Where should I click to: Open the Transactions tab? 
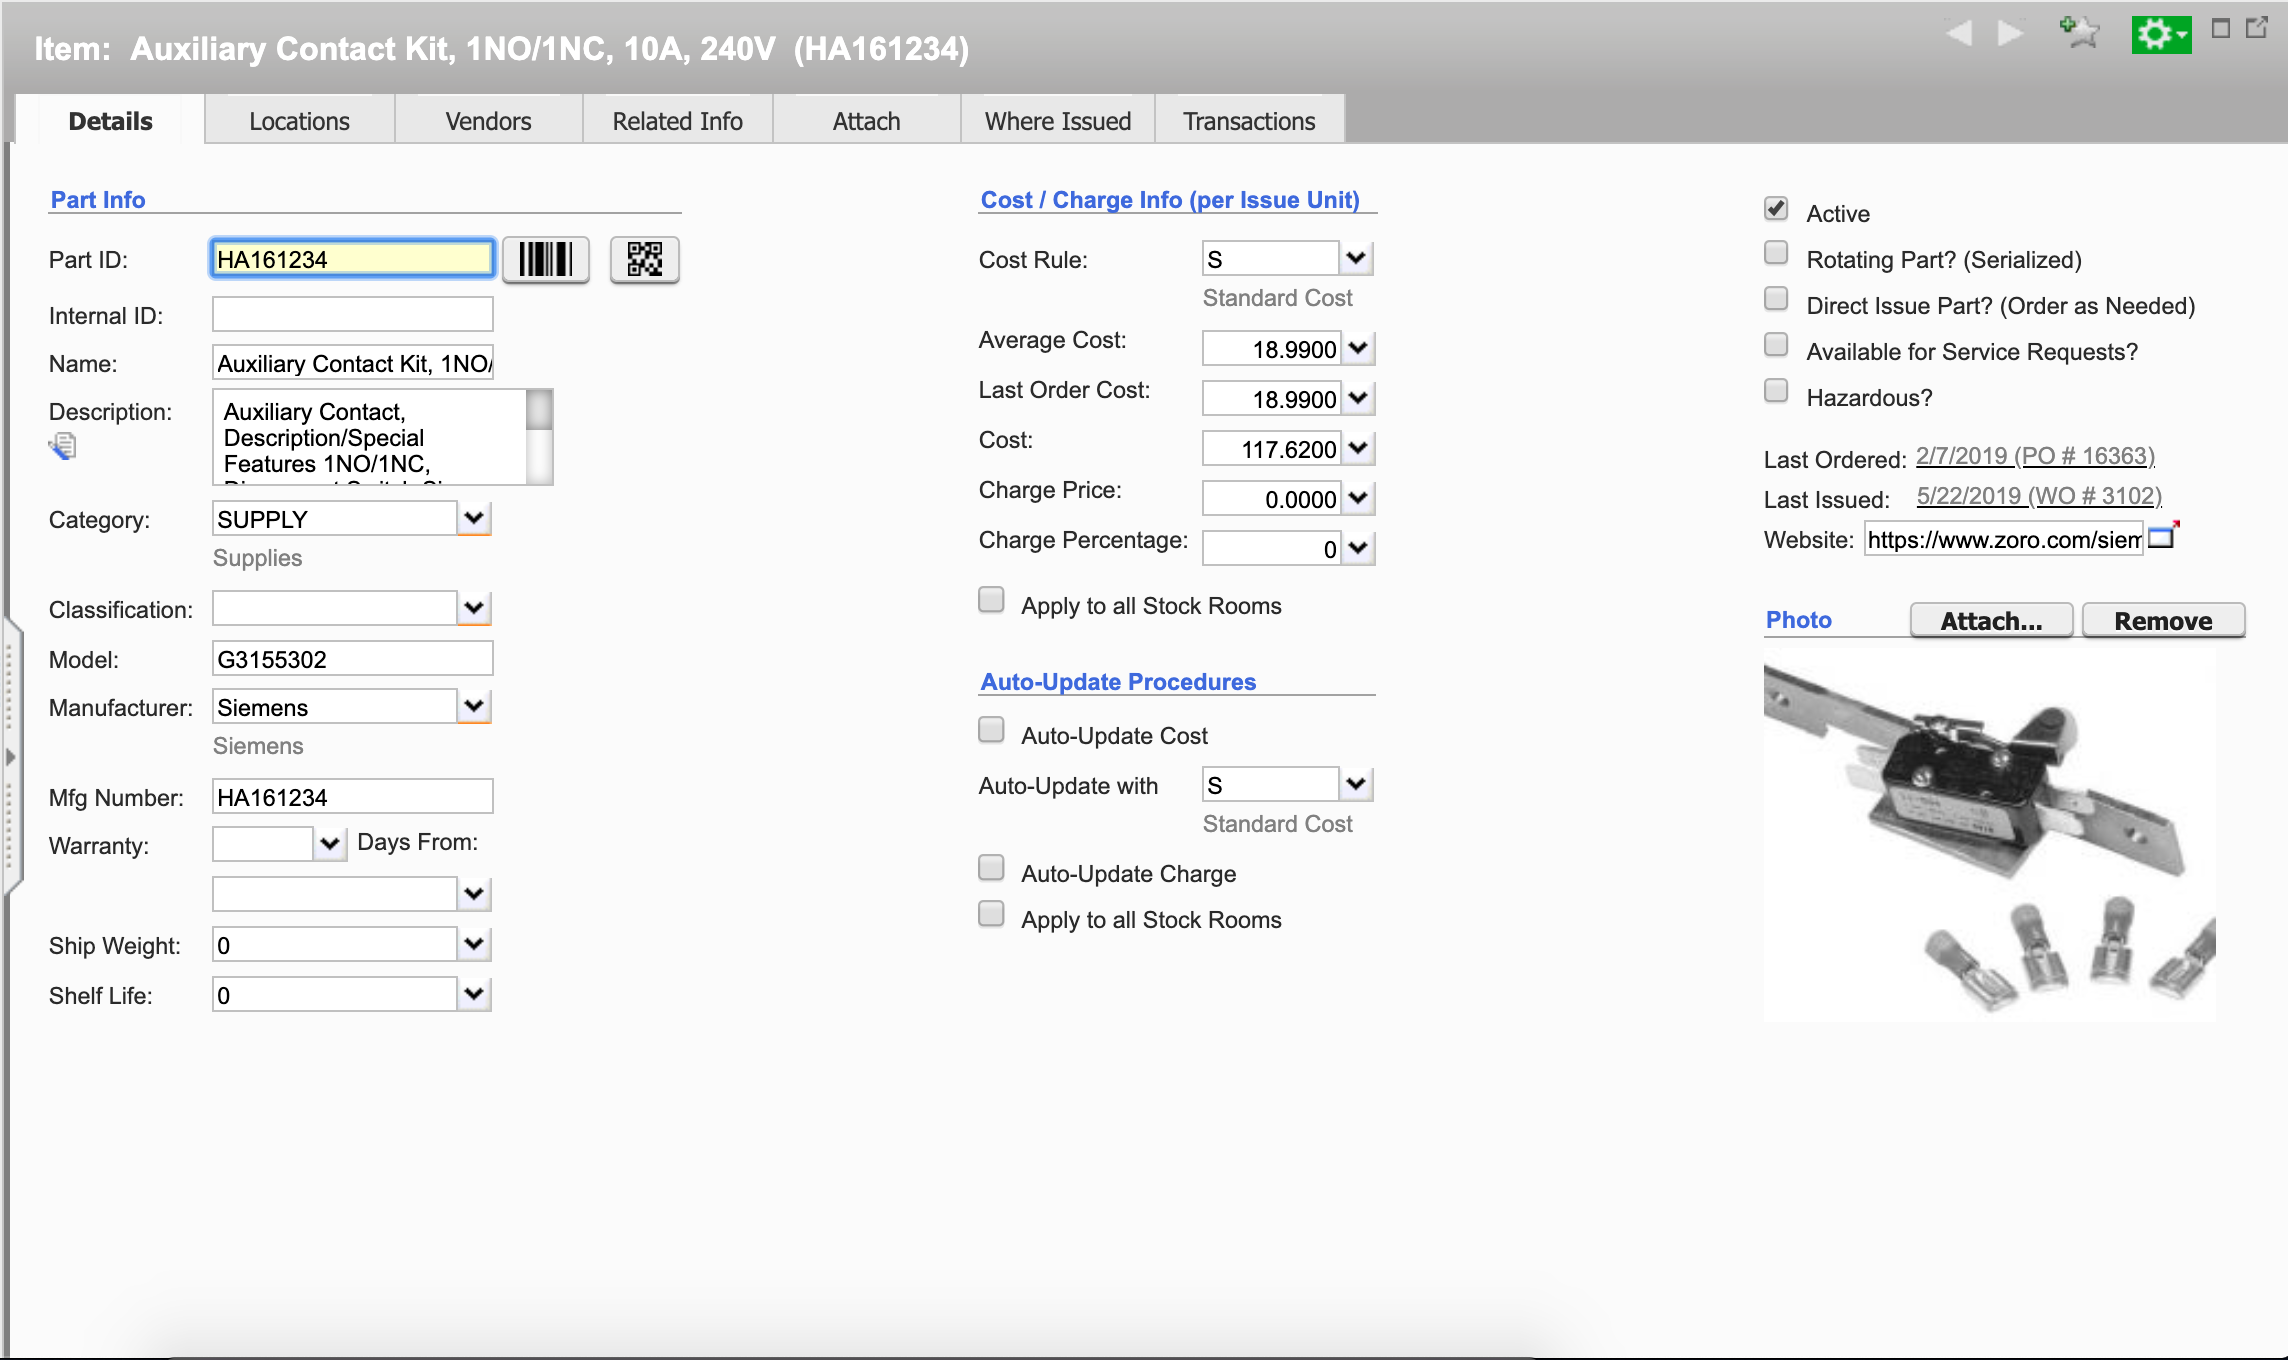coord(1249,121)
